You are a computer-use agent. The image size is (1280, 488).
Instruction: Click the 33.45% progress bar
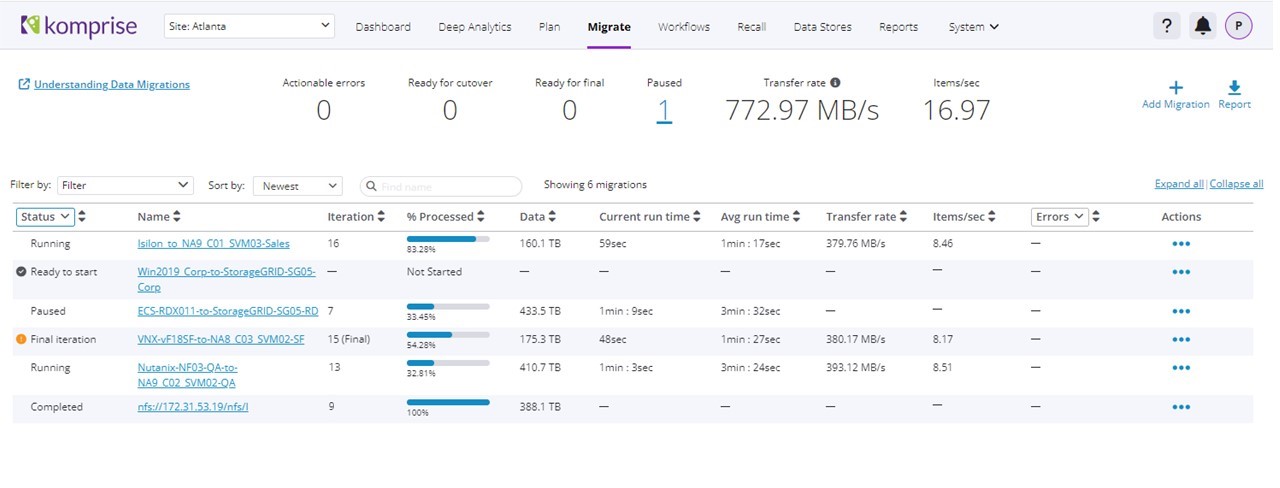point(448,307)
